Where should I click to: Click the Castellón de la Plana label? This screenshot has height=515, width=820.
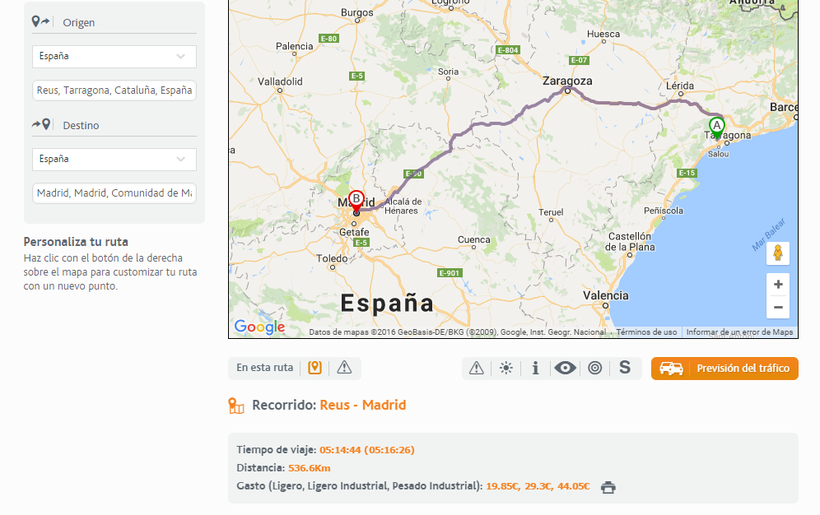[x=630, y=242]
